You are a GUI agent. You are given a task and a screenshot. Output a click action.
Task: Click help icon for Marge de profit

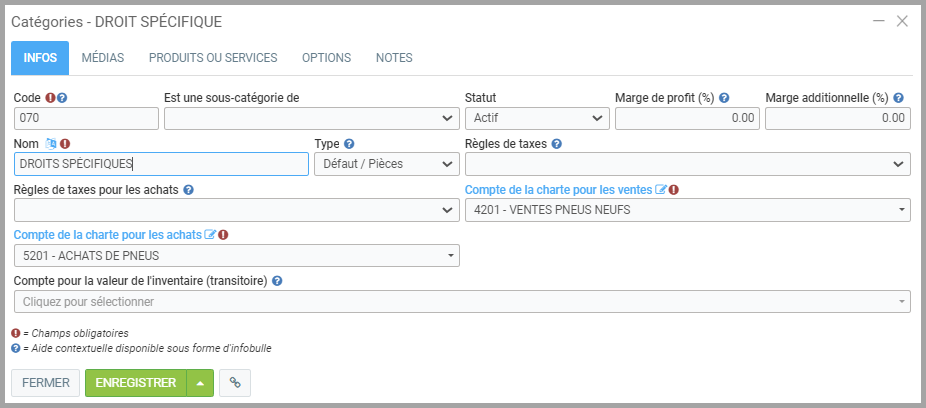(x=724, y=98)
